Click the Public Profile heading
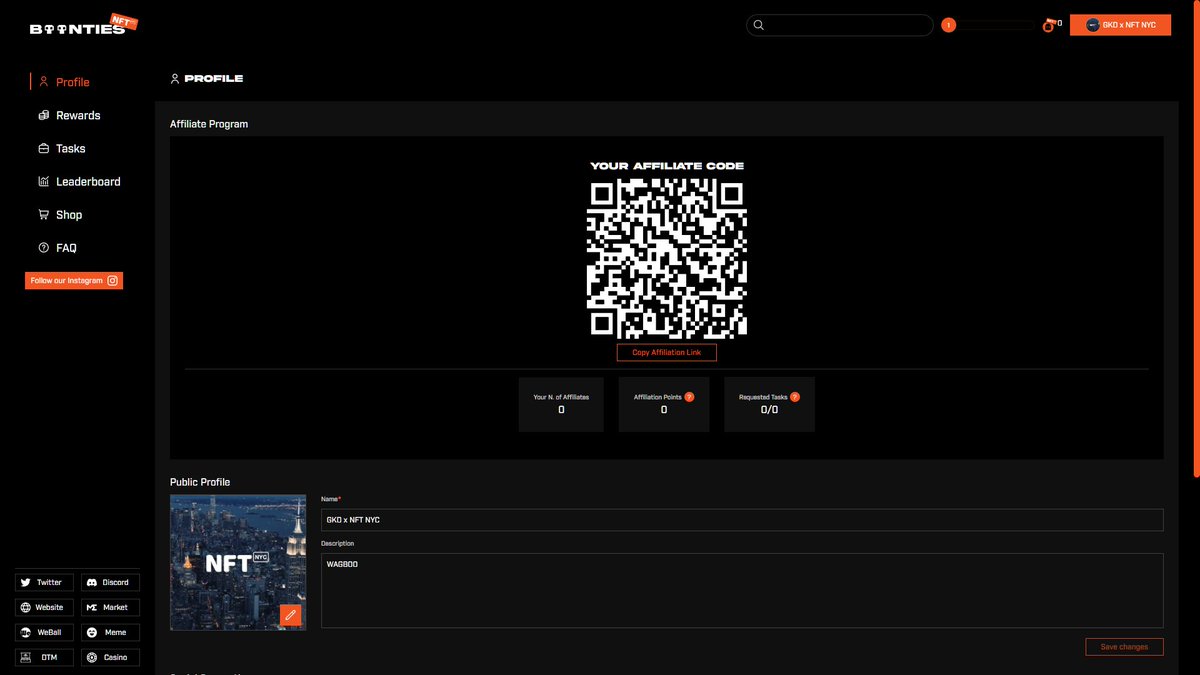This screenshot has width=1200, height=675. pyautogui.click(x=200, y=482)
